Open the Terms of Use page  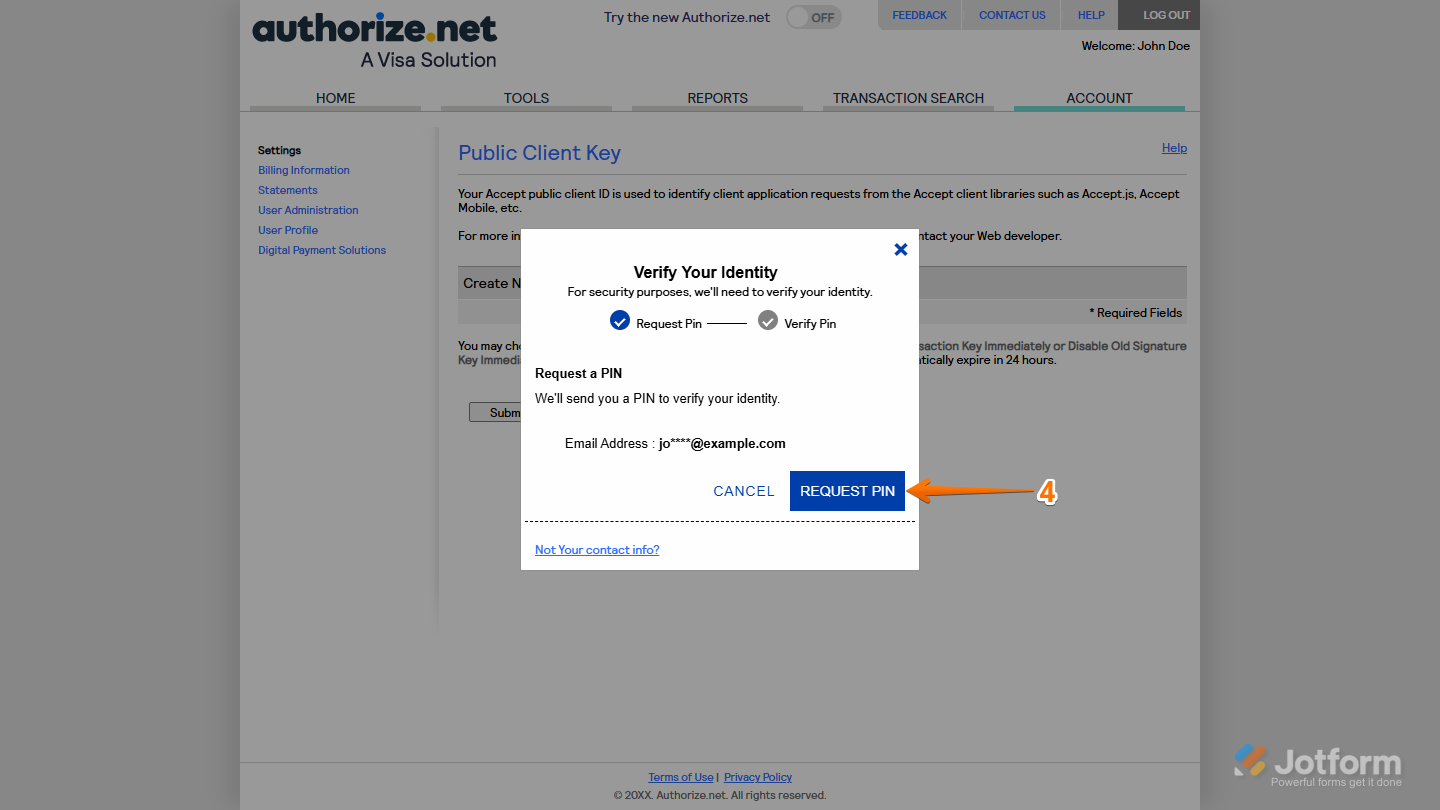(680, 776)
